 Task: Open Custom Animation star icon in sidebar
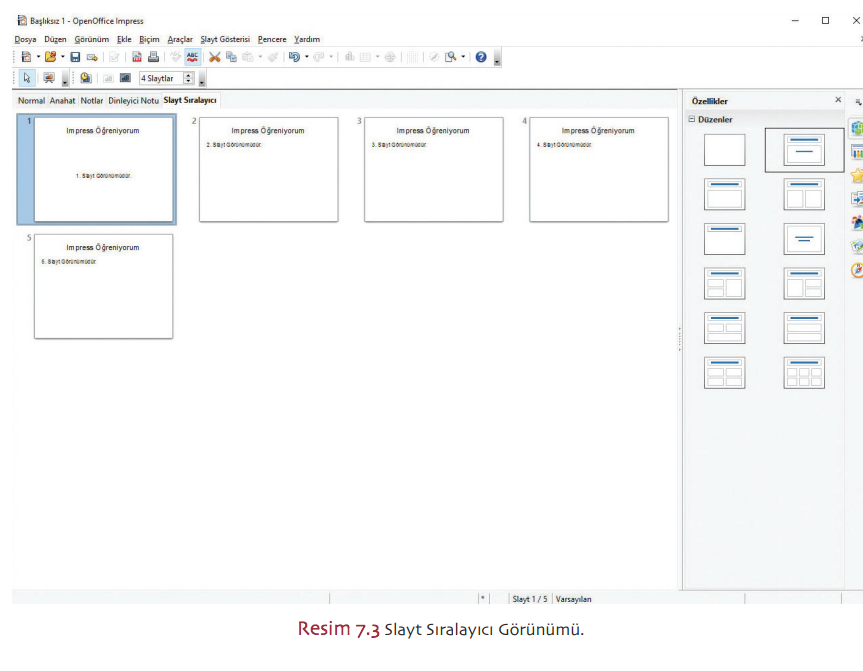[856, 175]
